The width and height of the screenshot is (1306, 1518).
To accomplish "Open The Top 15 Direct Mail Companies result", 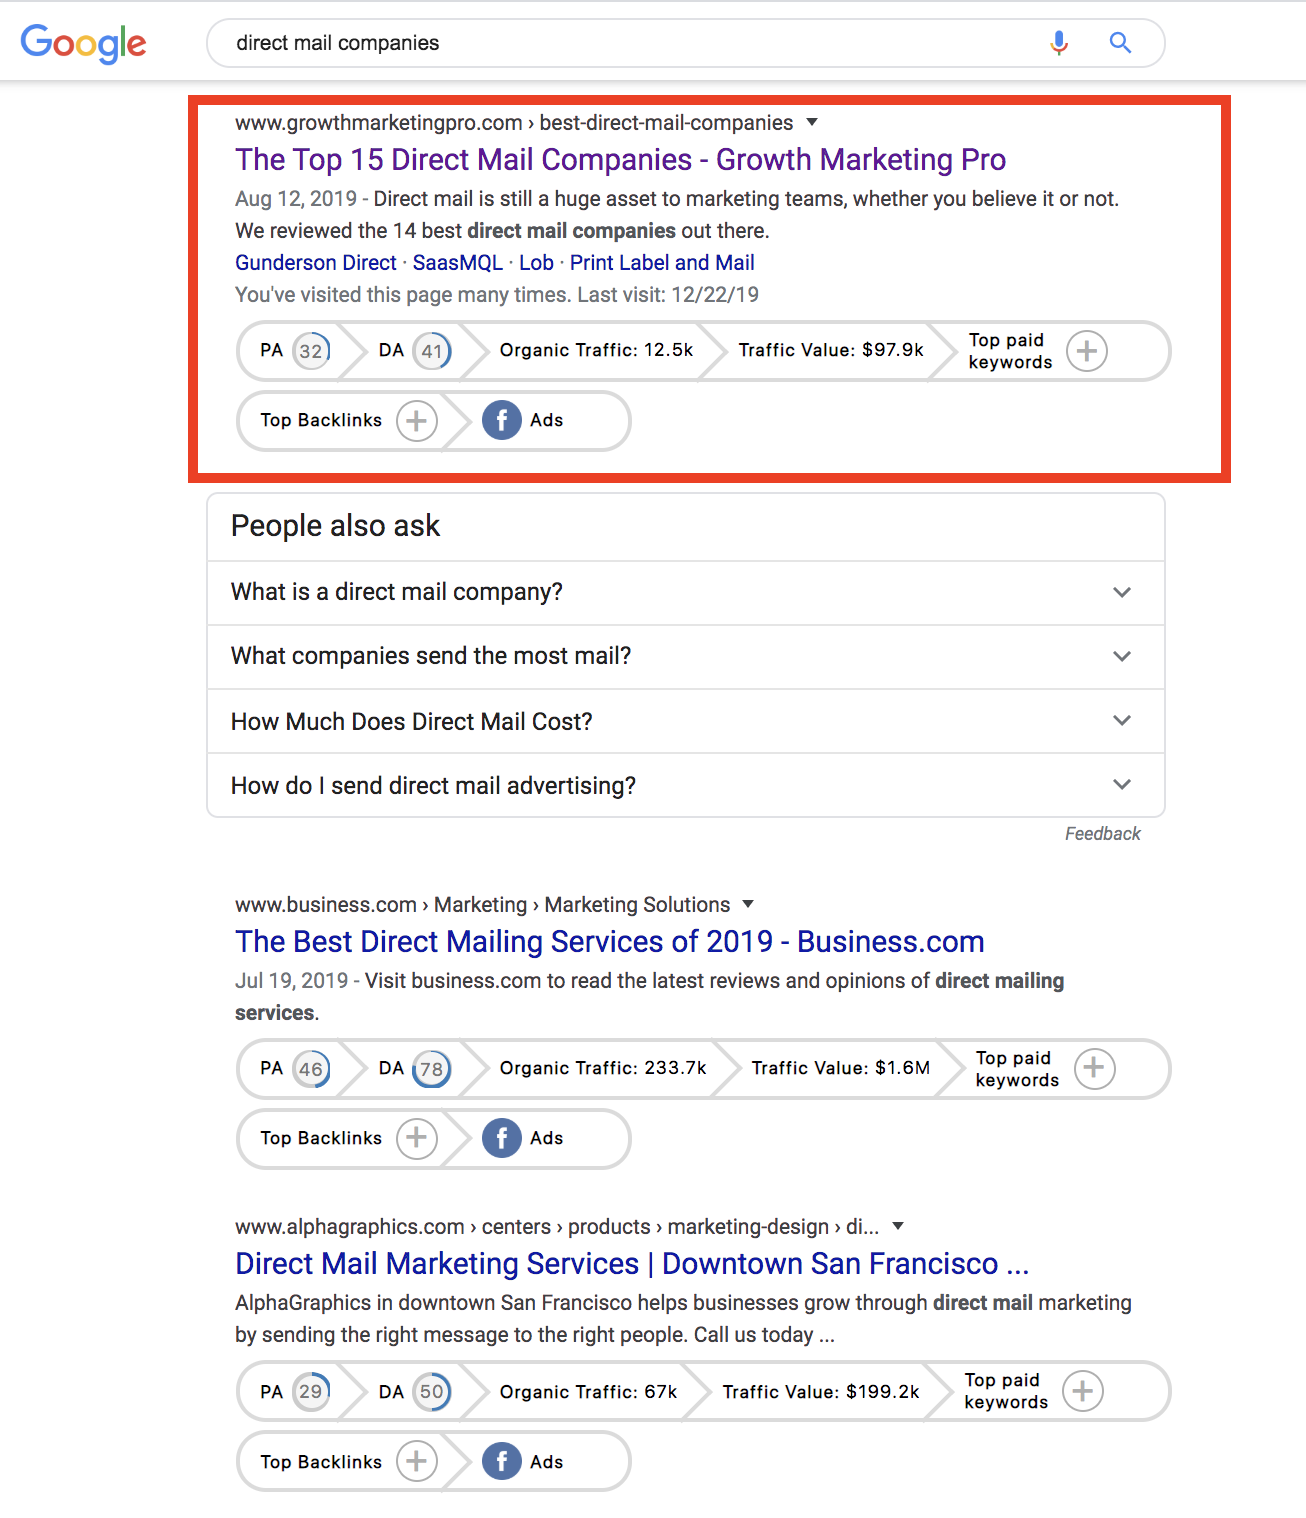I will (620, 160).
